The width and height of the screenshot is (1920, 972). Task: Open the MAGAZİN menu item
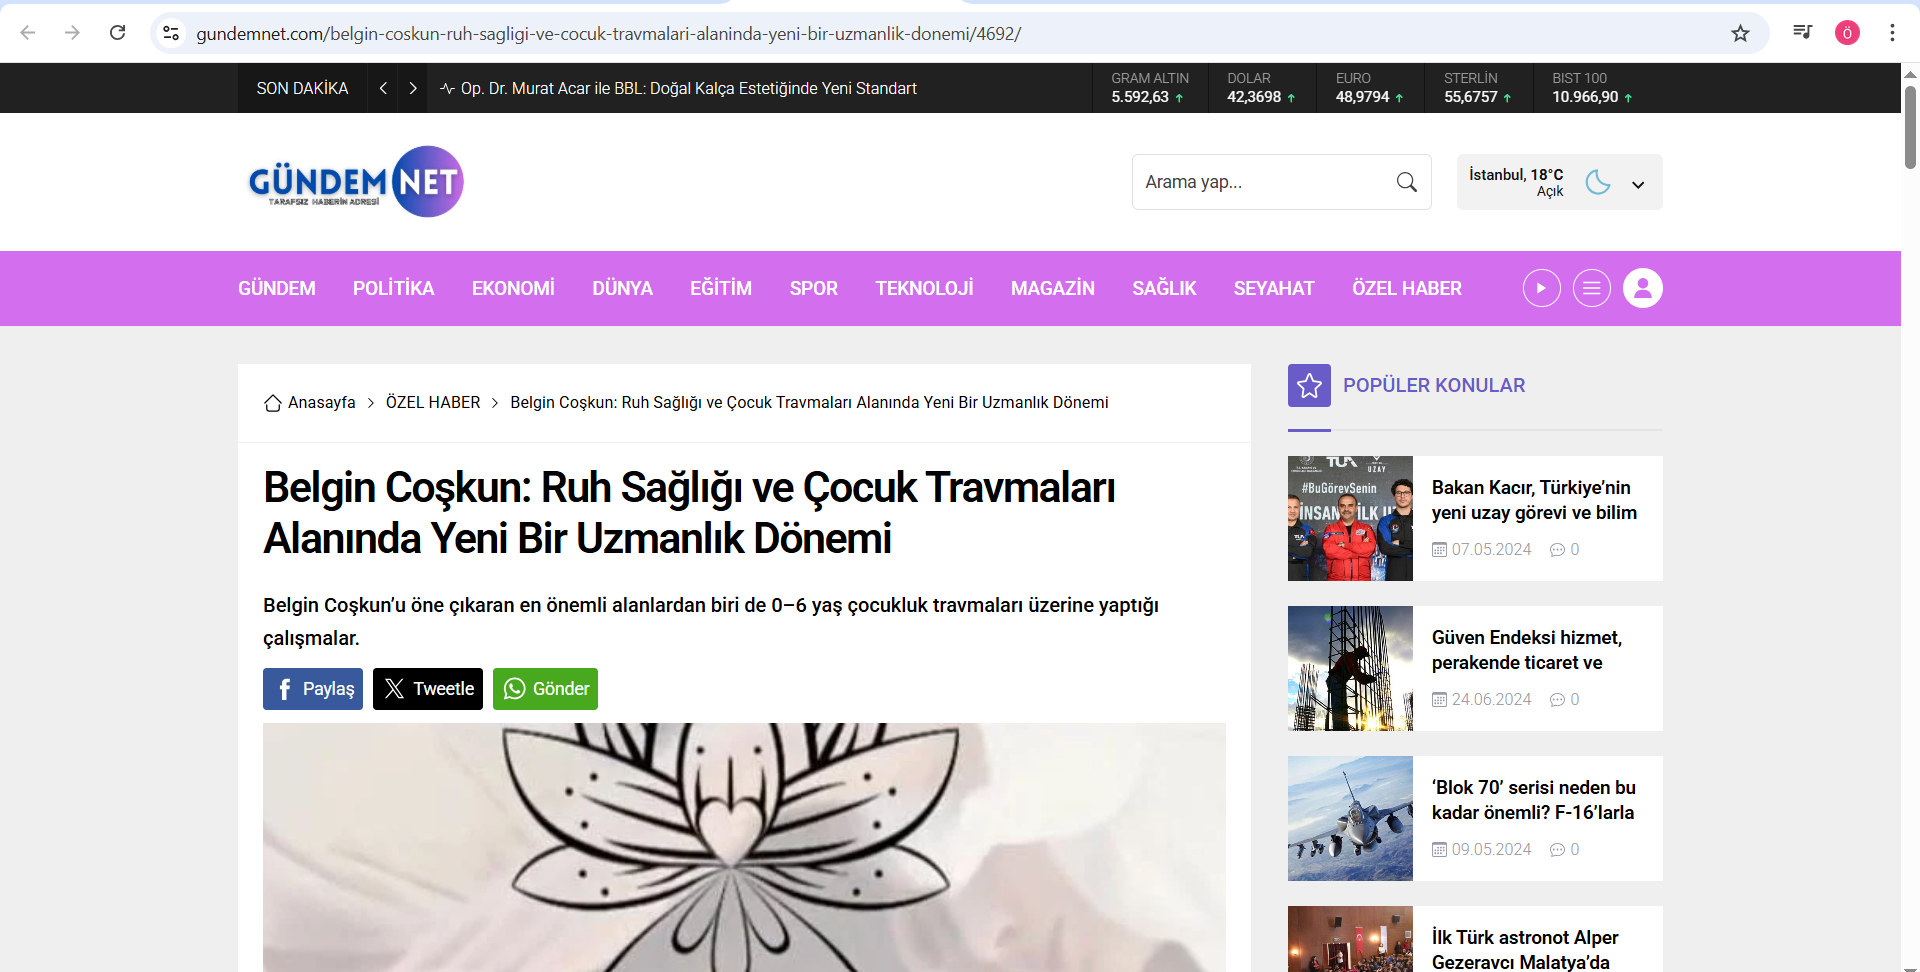[1053, 288]
